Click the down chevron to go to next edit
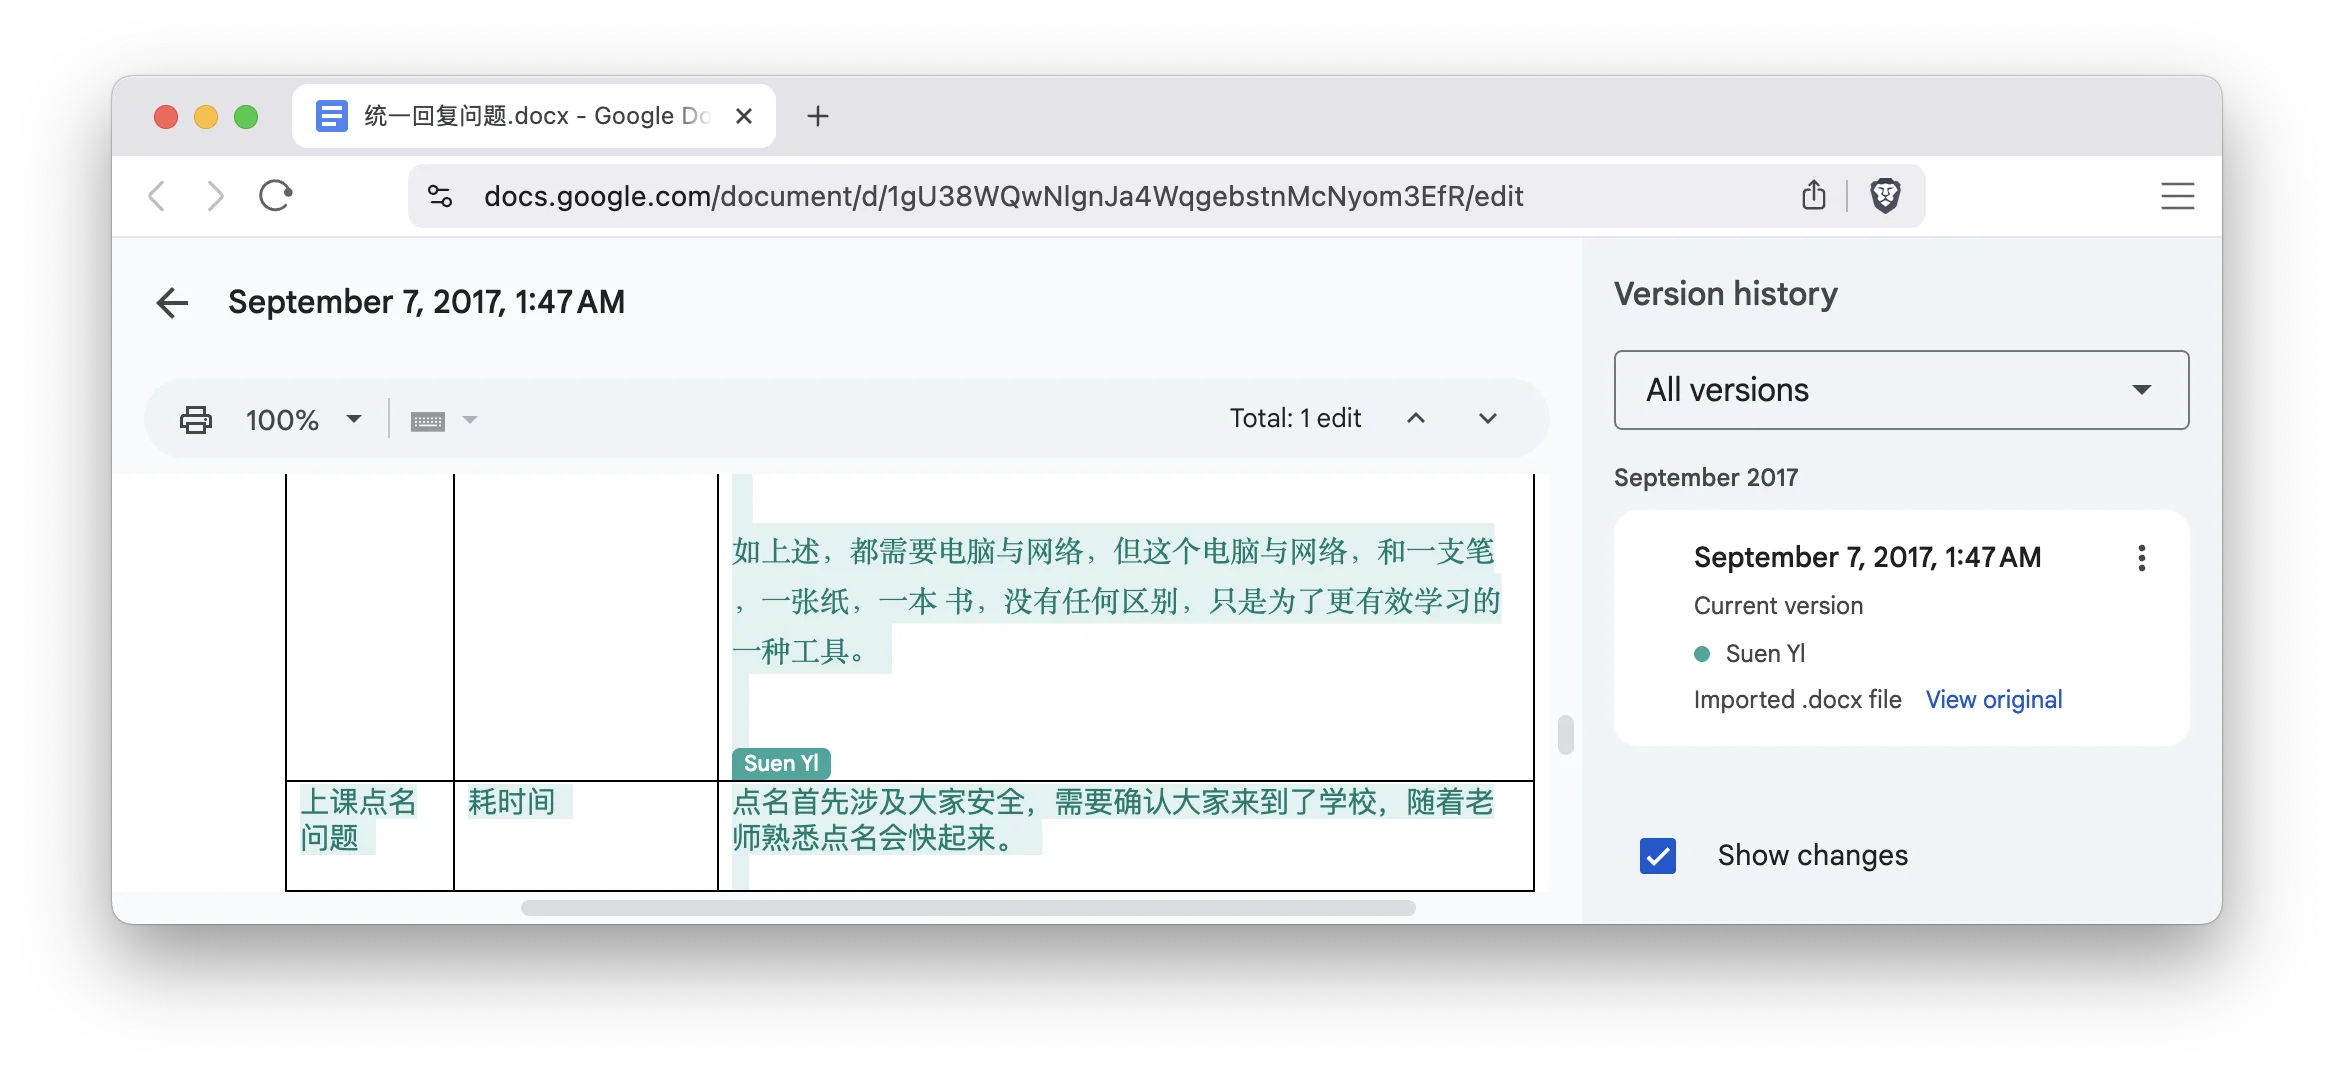2334x1072 pixels. (x=1487, y=418)
